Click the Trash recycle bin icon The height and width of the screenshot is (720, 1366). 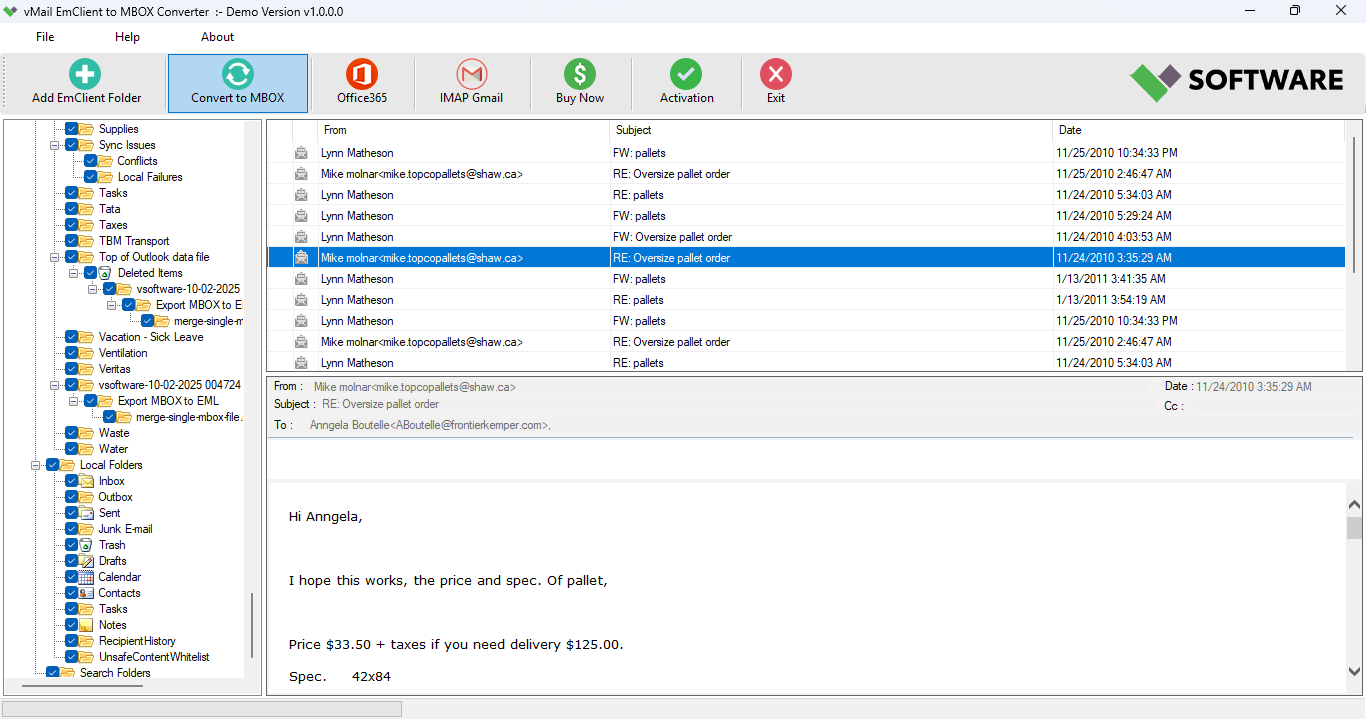87,545
